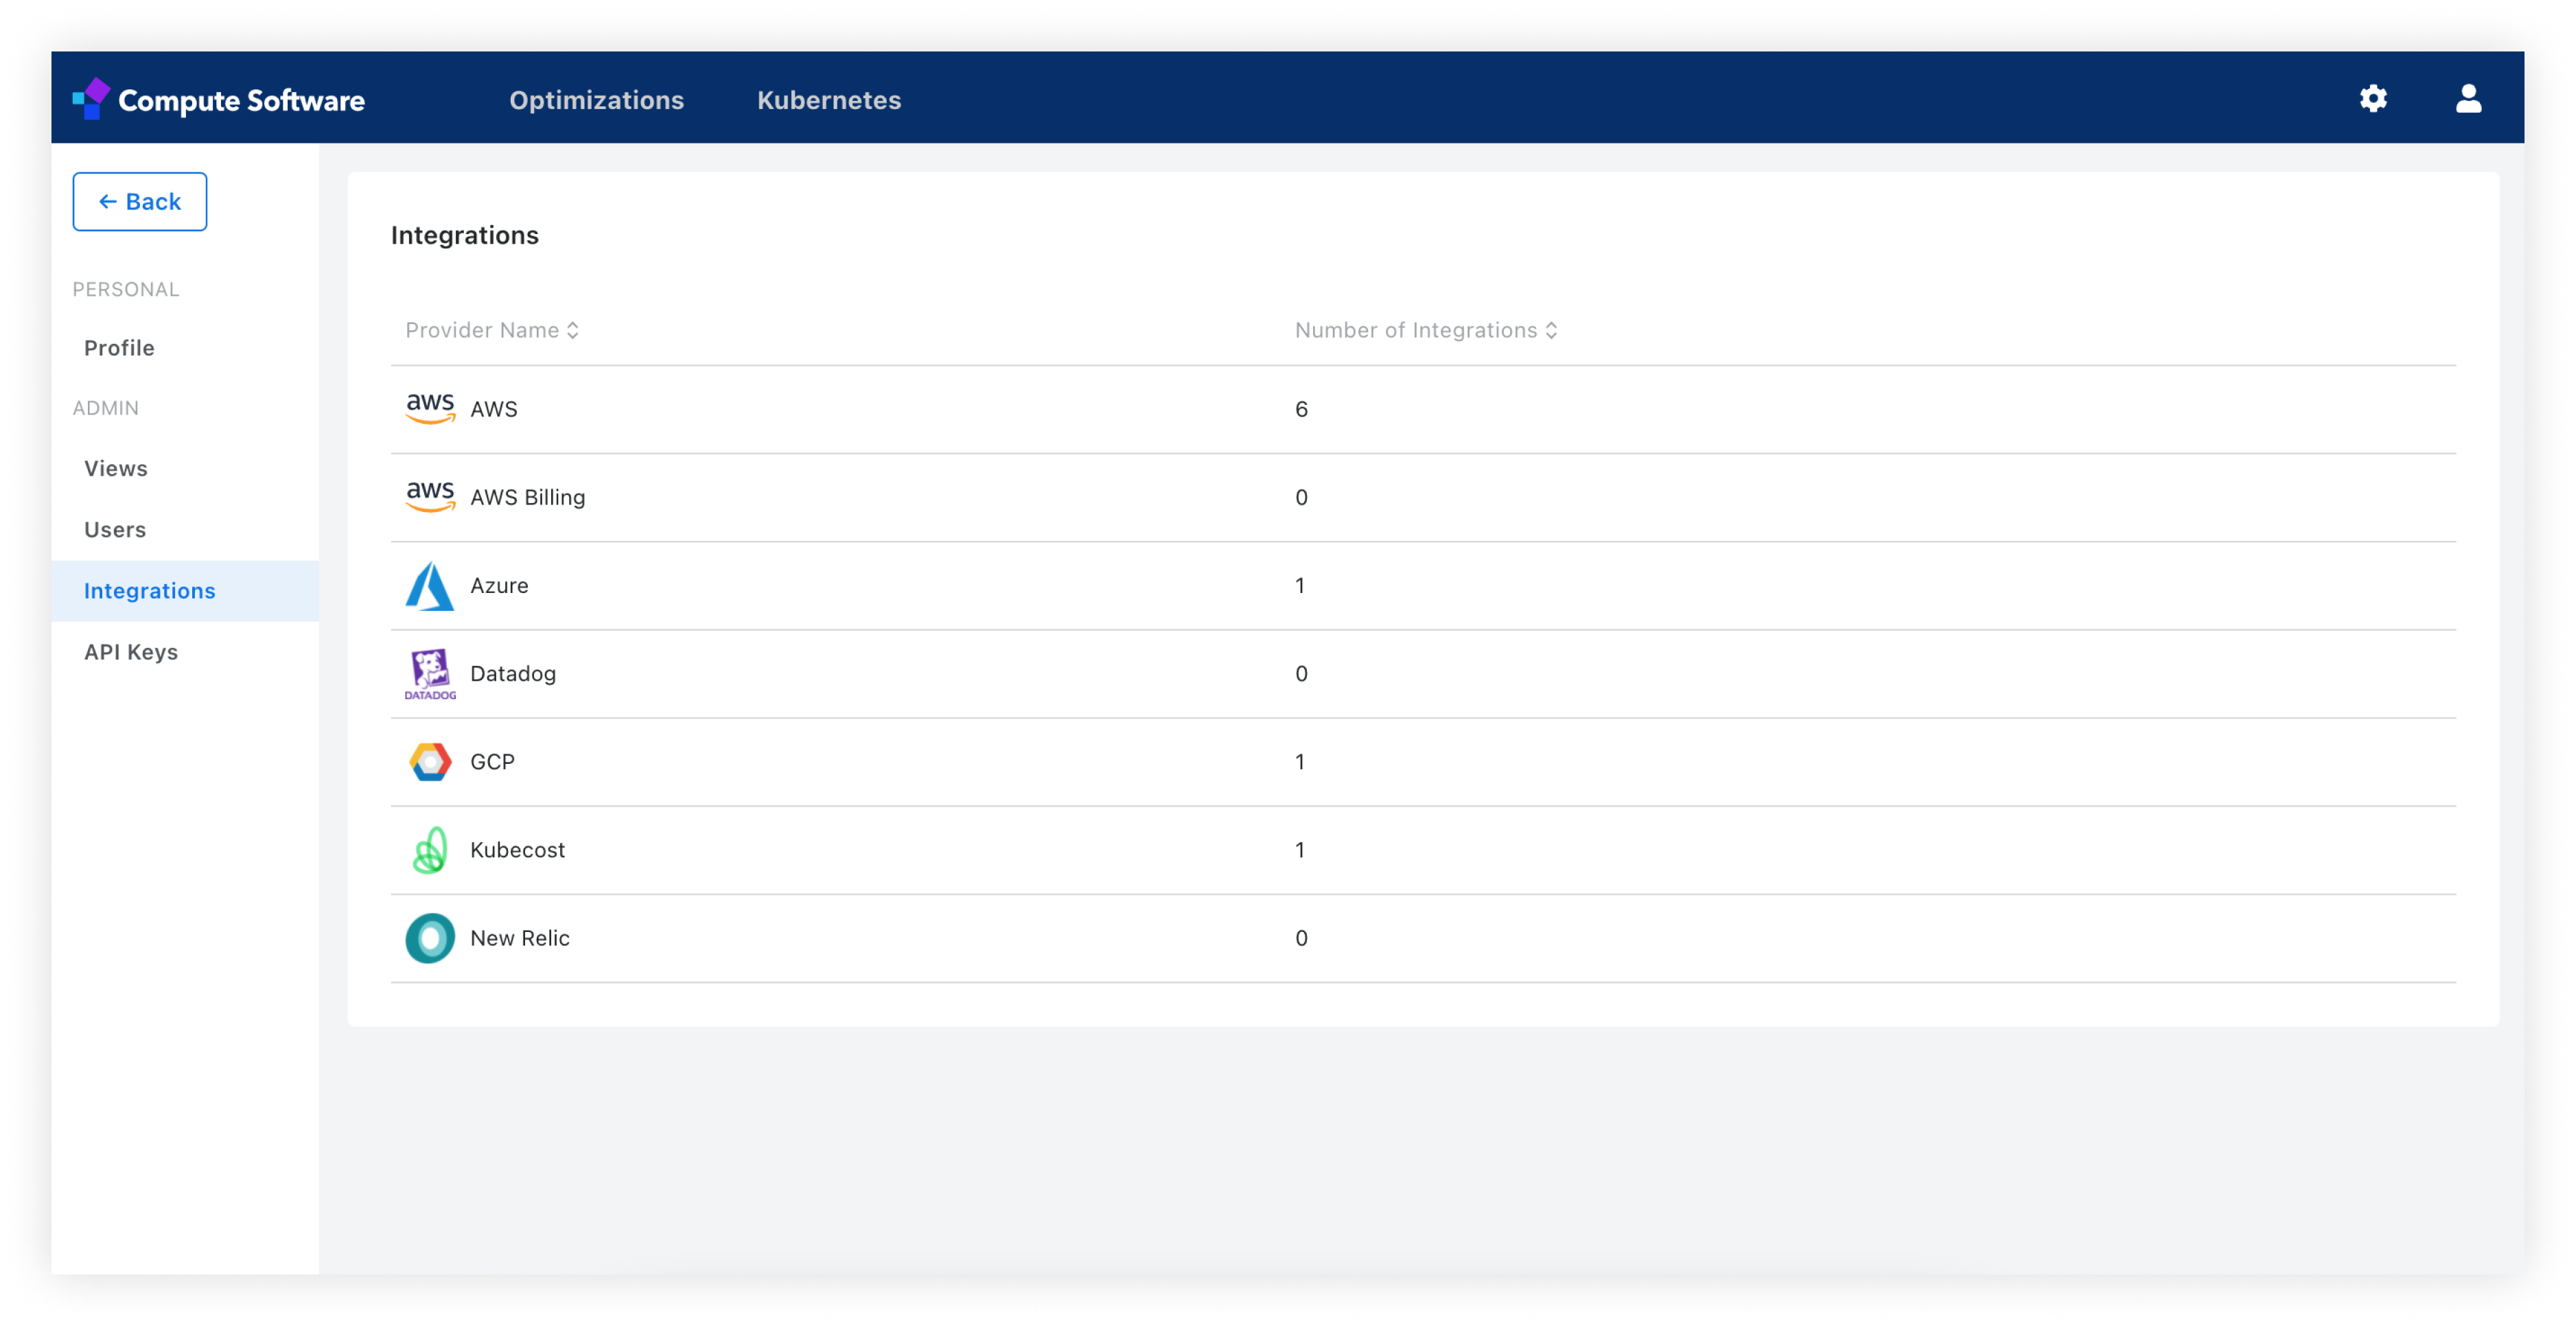Open settings via the gear icon

pyautogui.click(x=2373, y=98)
